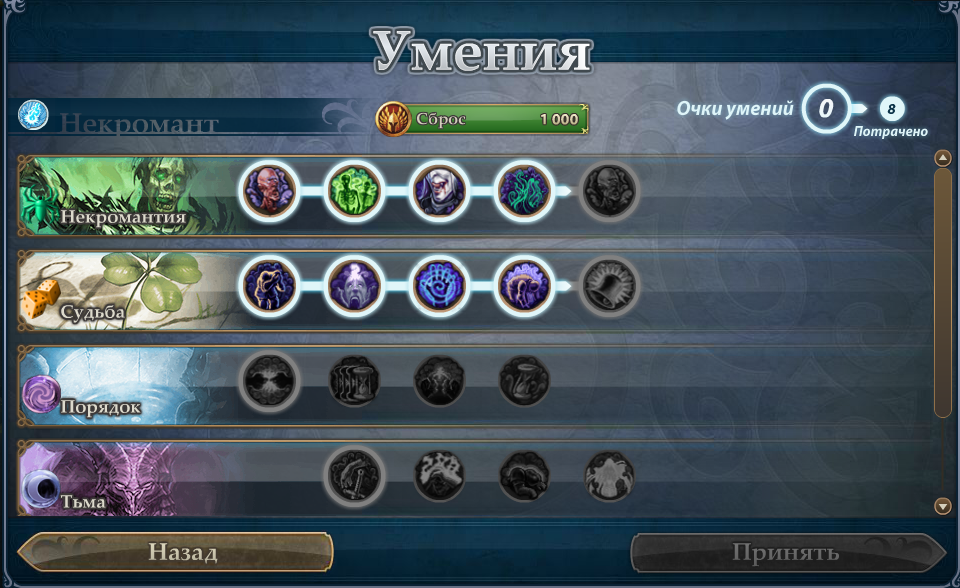960x588 pixels.
Task: Select the ghostly face Fate skill
Action: [353, 285]
